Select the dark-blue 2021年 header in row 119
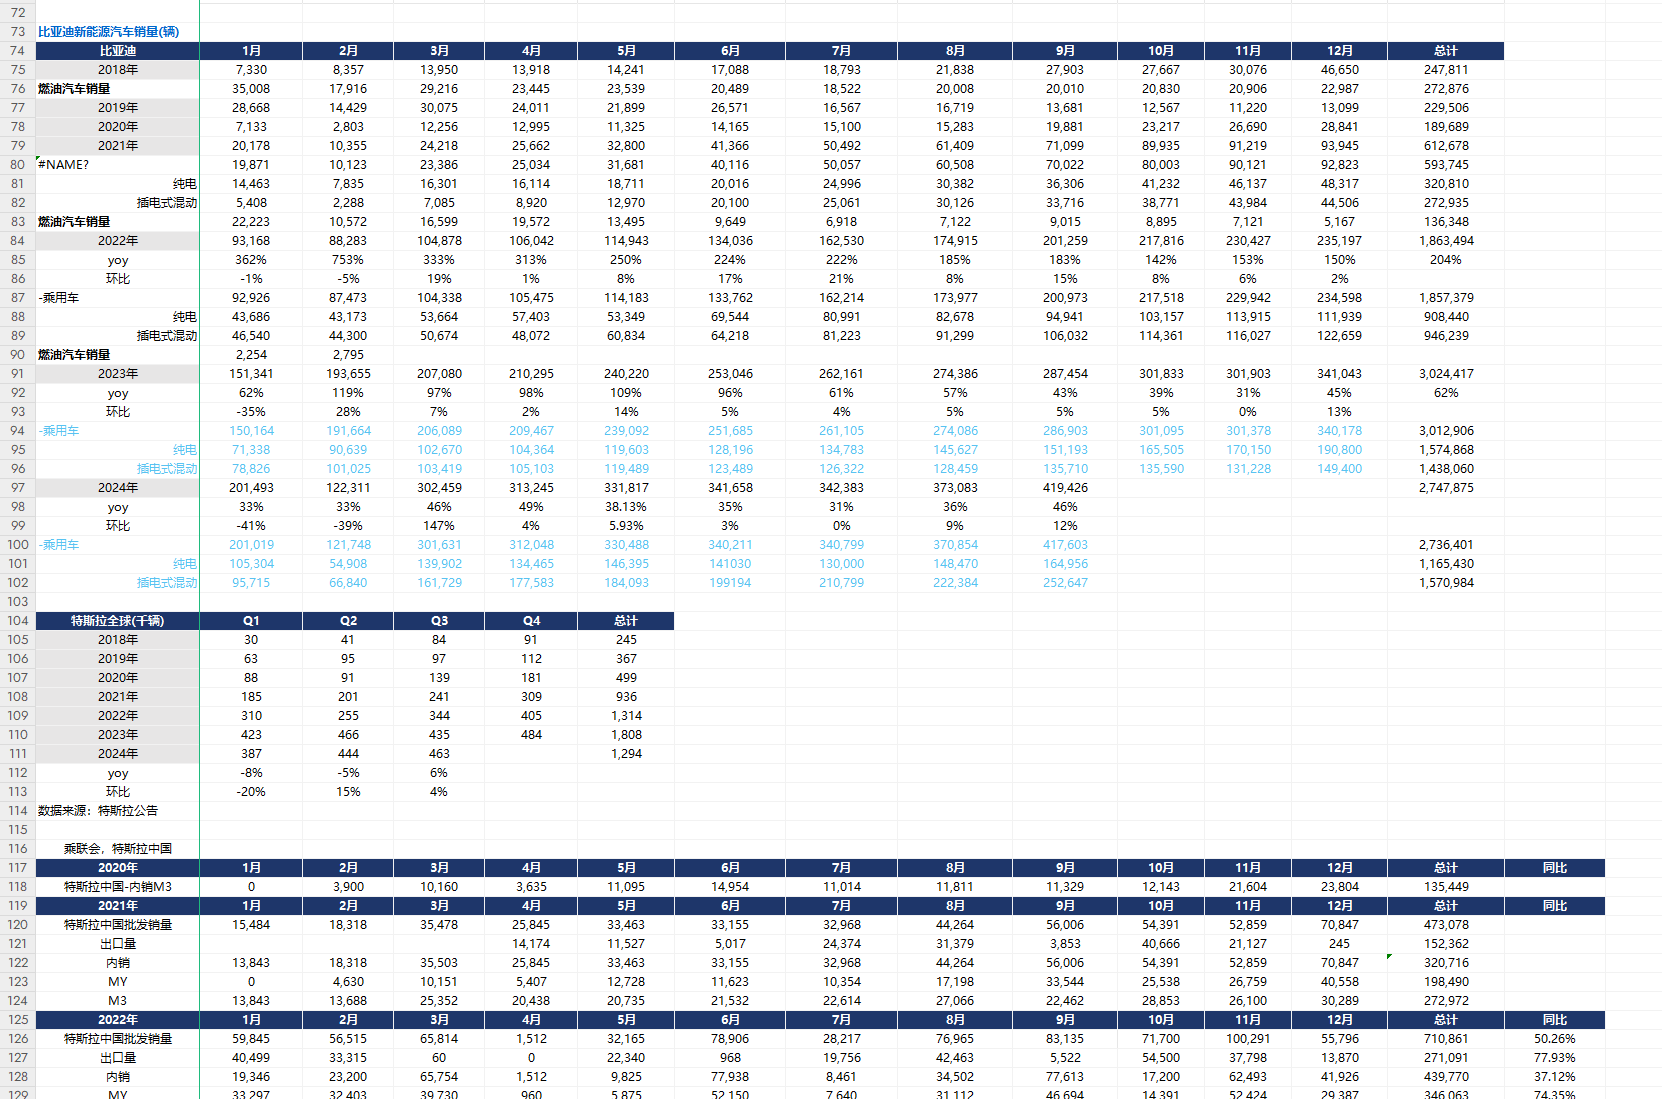 click(x=118, y=906)
